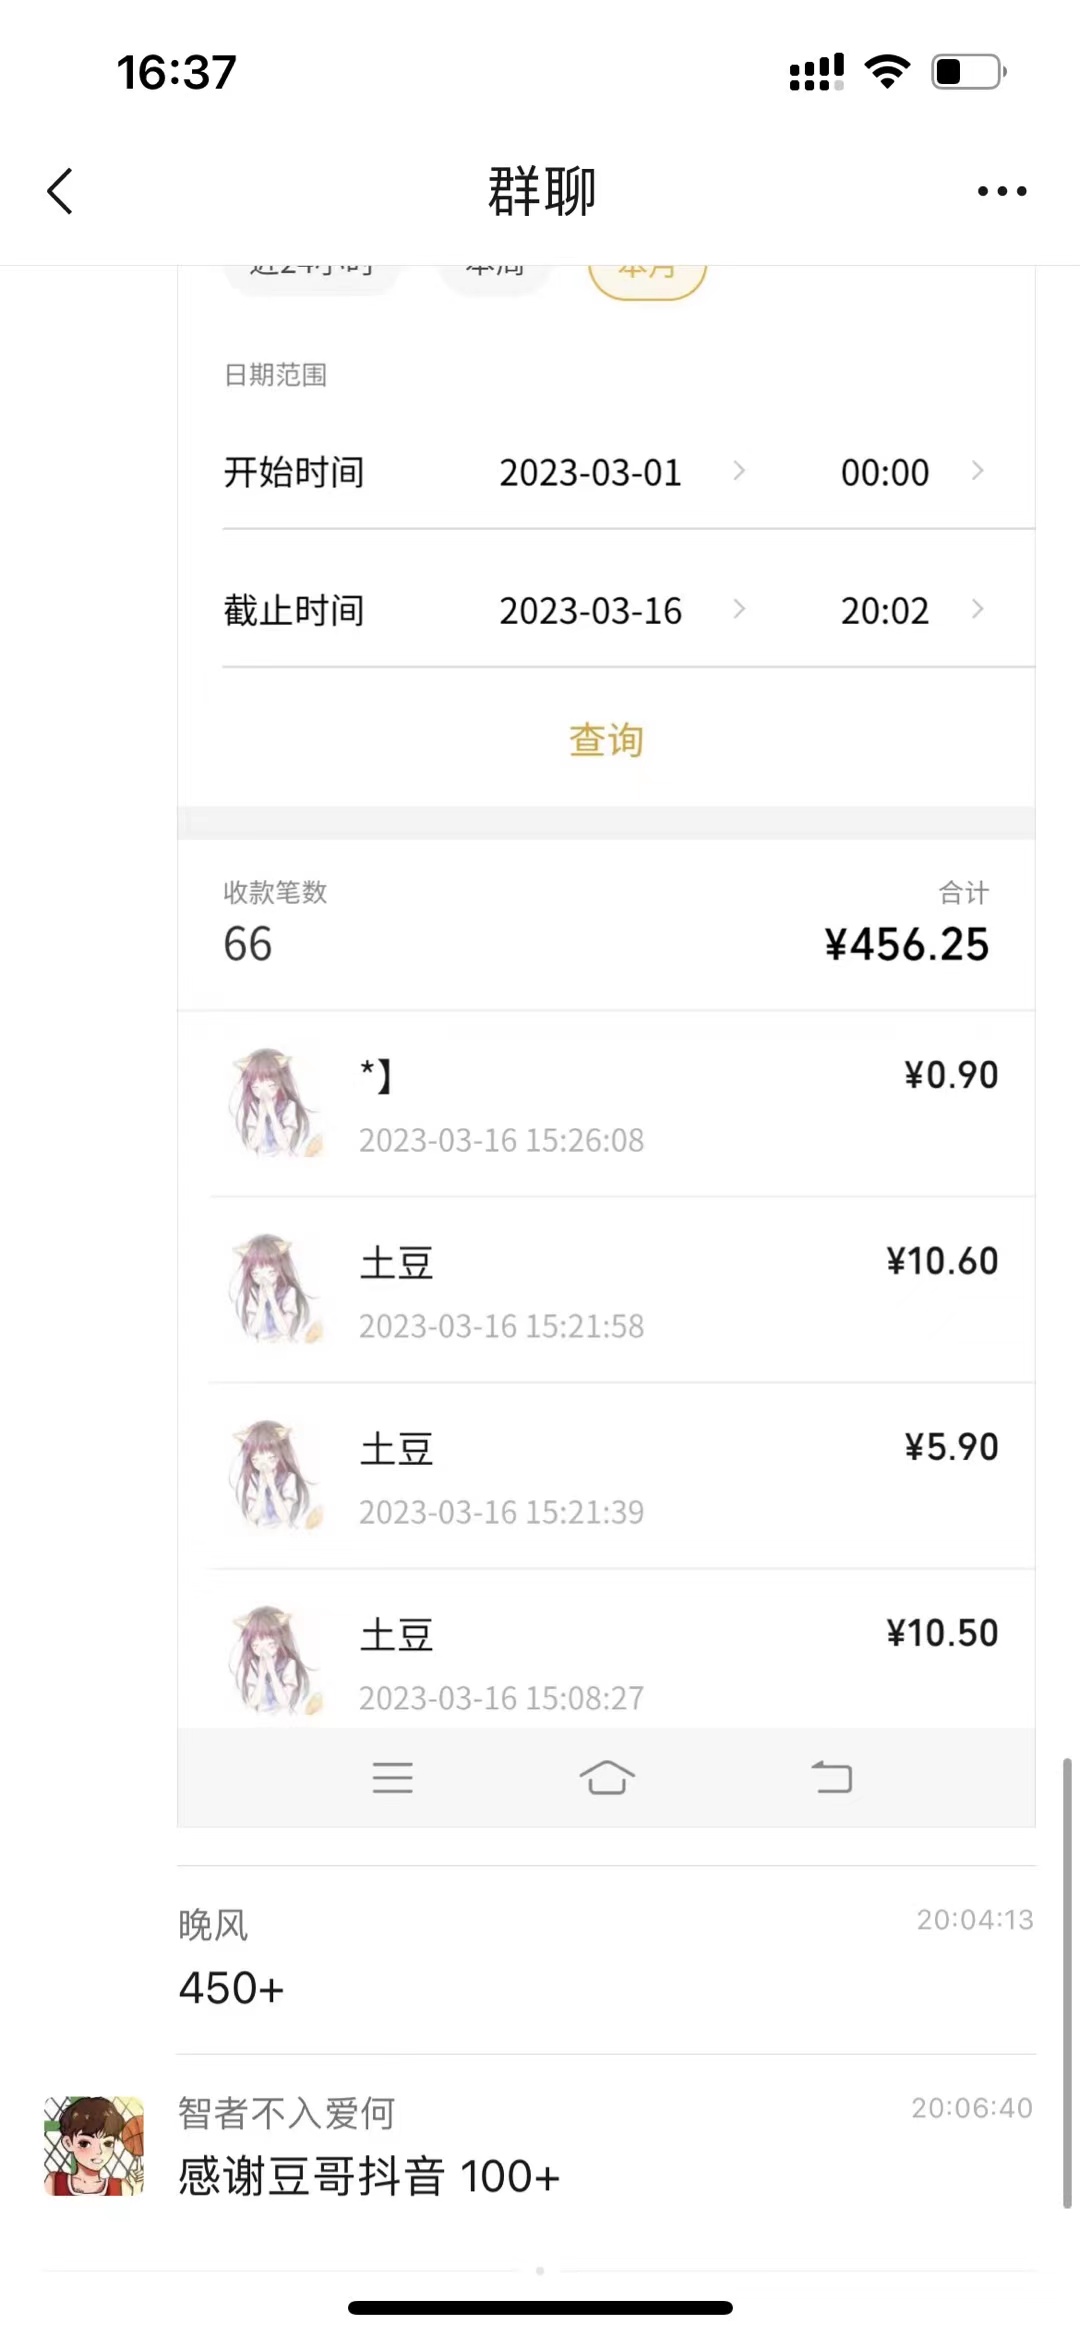Tap avatar beside the ¥10.60 payment
This screenshot has height=2337, width=1080.
click(x=276, y=1289)
